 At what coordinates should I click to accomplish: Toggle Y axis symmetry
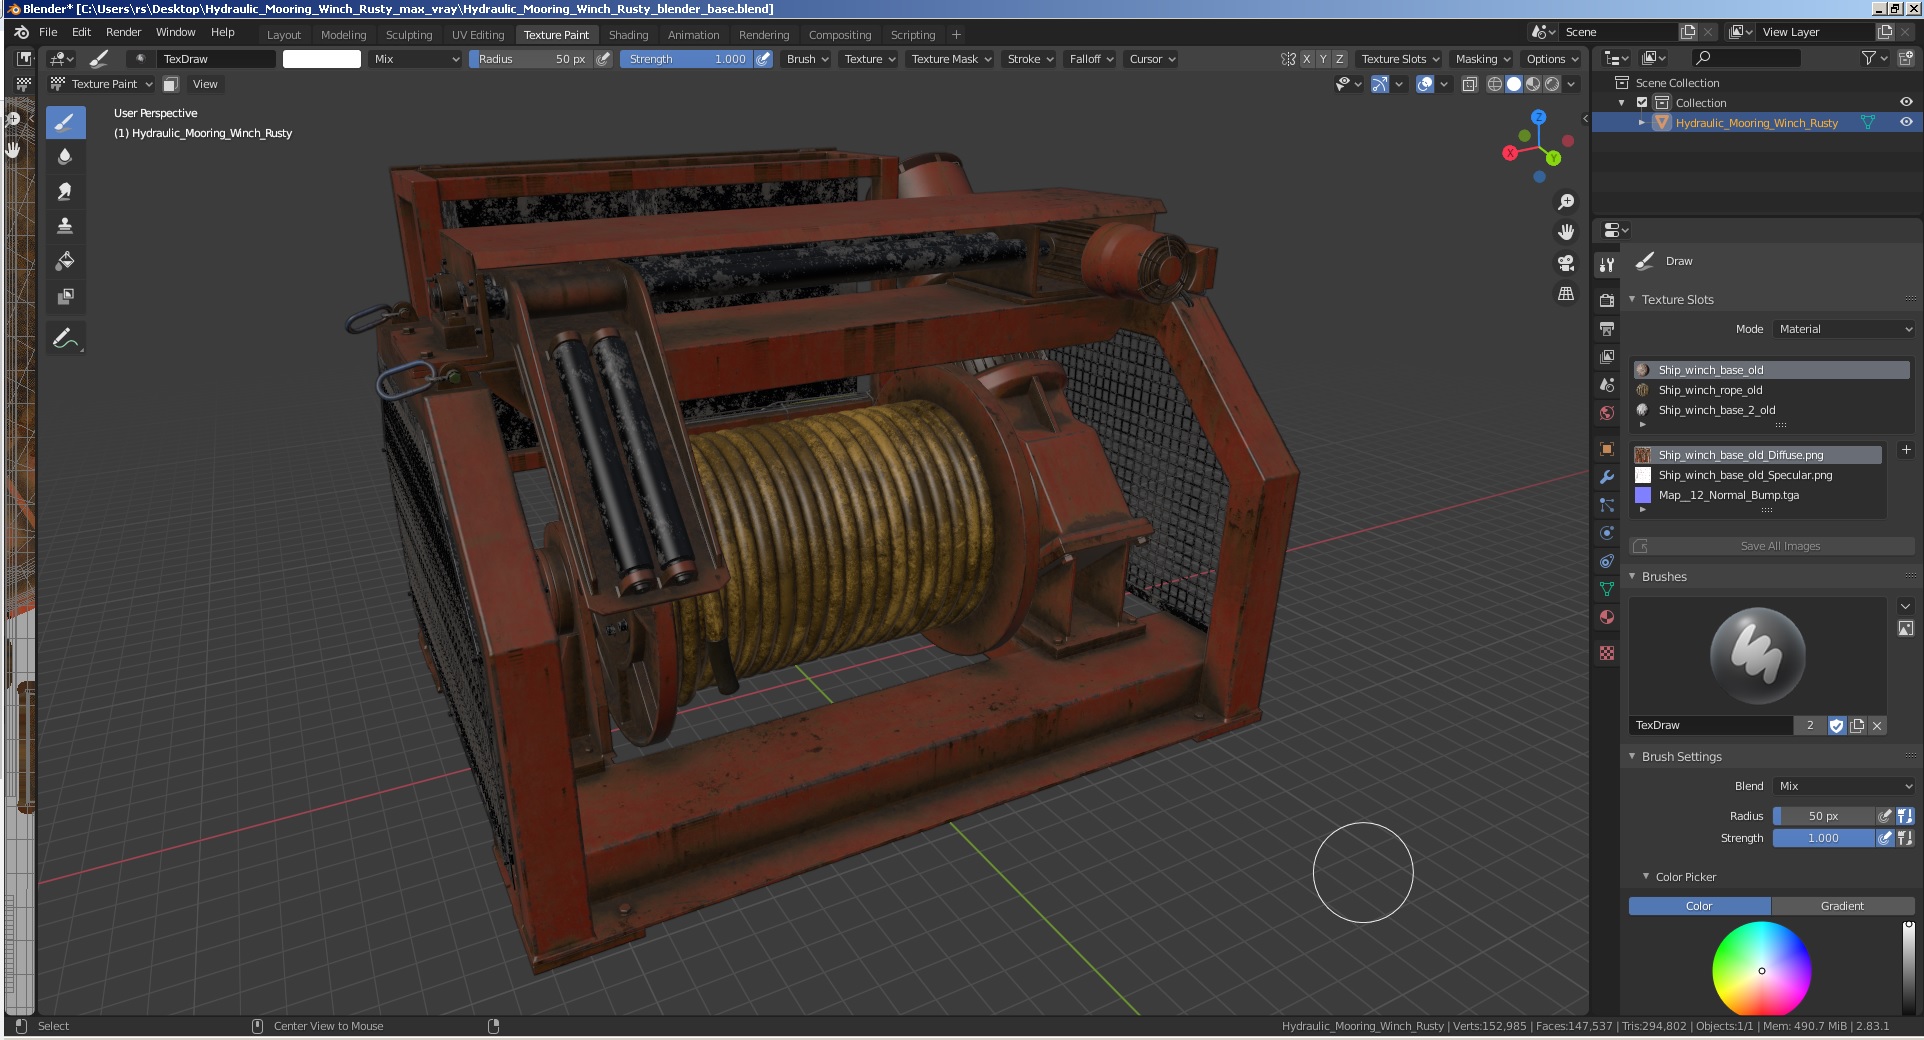coord(1323,59)
